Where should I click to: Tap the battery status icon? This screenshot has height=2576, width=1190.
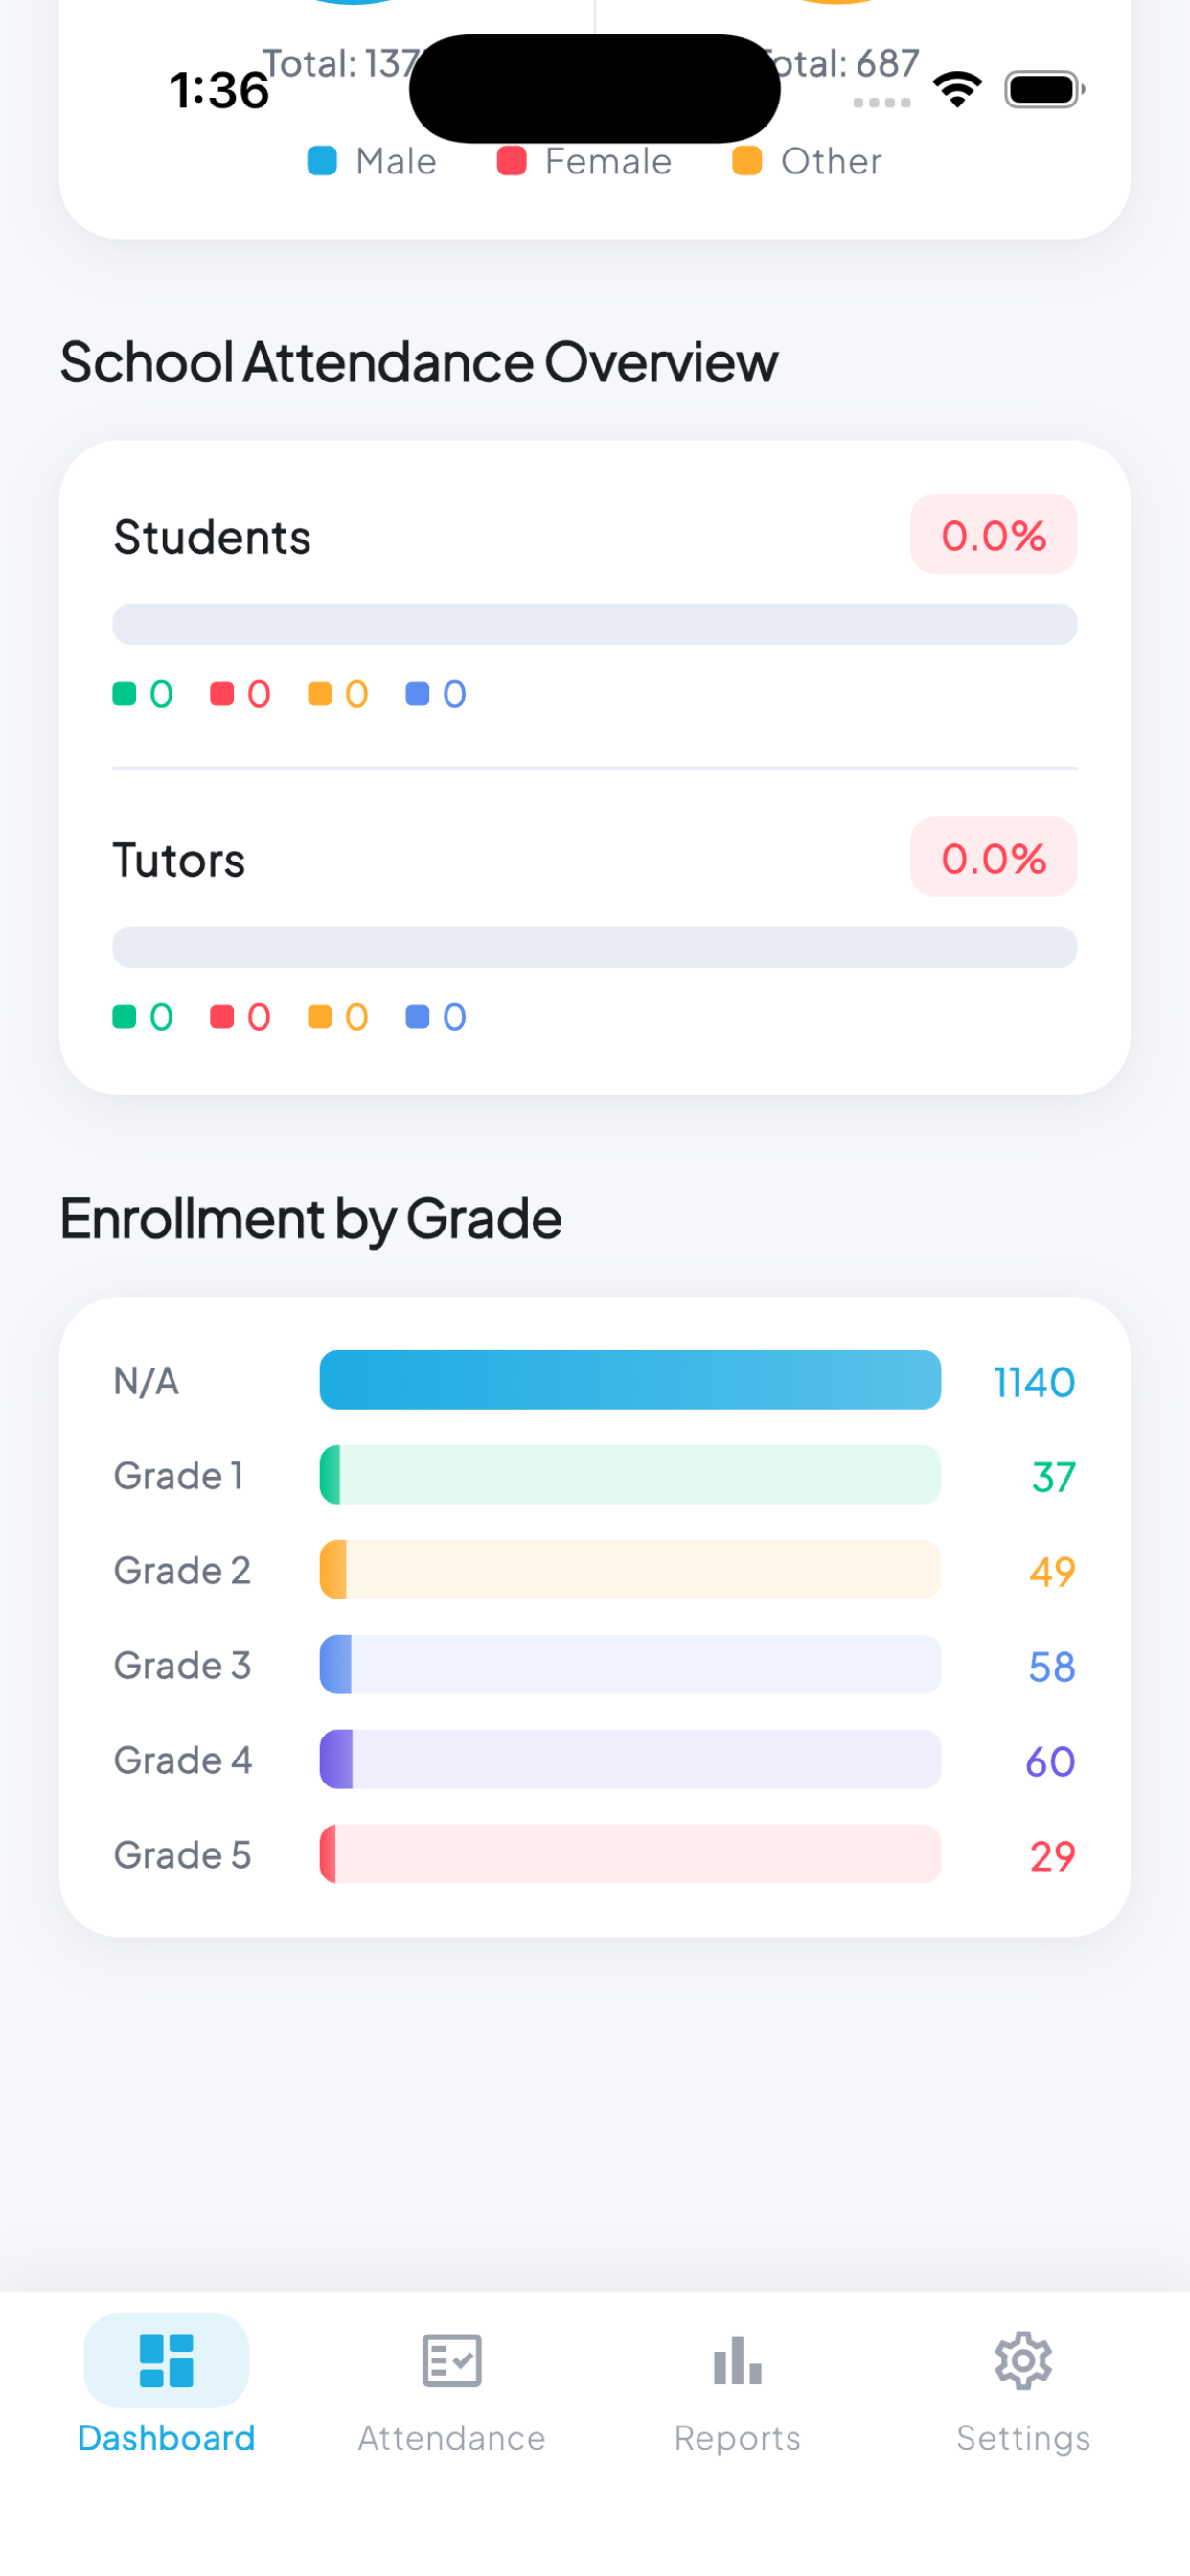click(x=1044, y=89)
